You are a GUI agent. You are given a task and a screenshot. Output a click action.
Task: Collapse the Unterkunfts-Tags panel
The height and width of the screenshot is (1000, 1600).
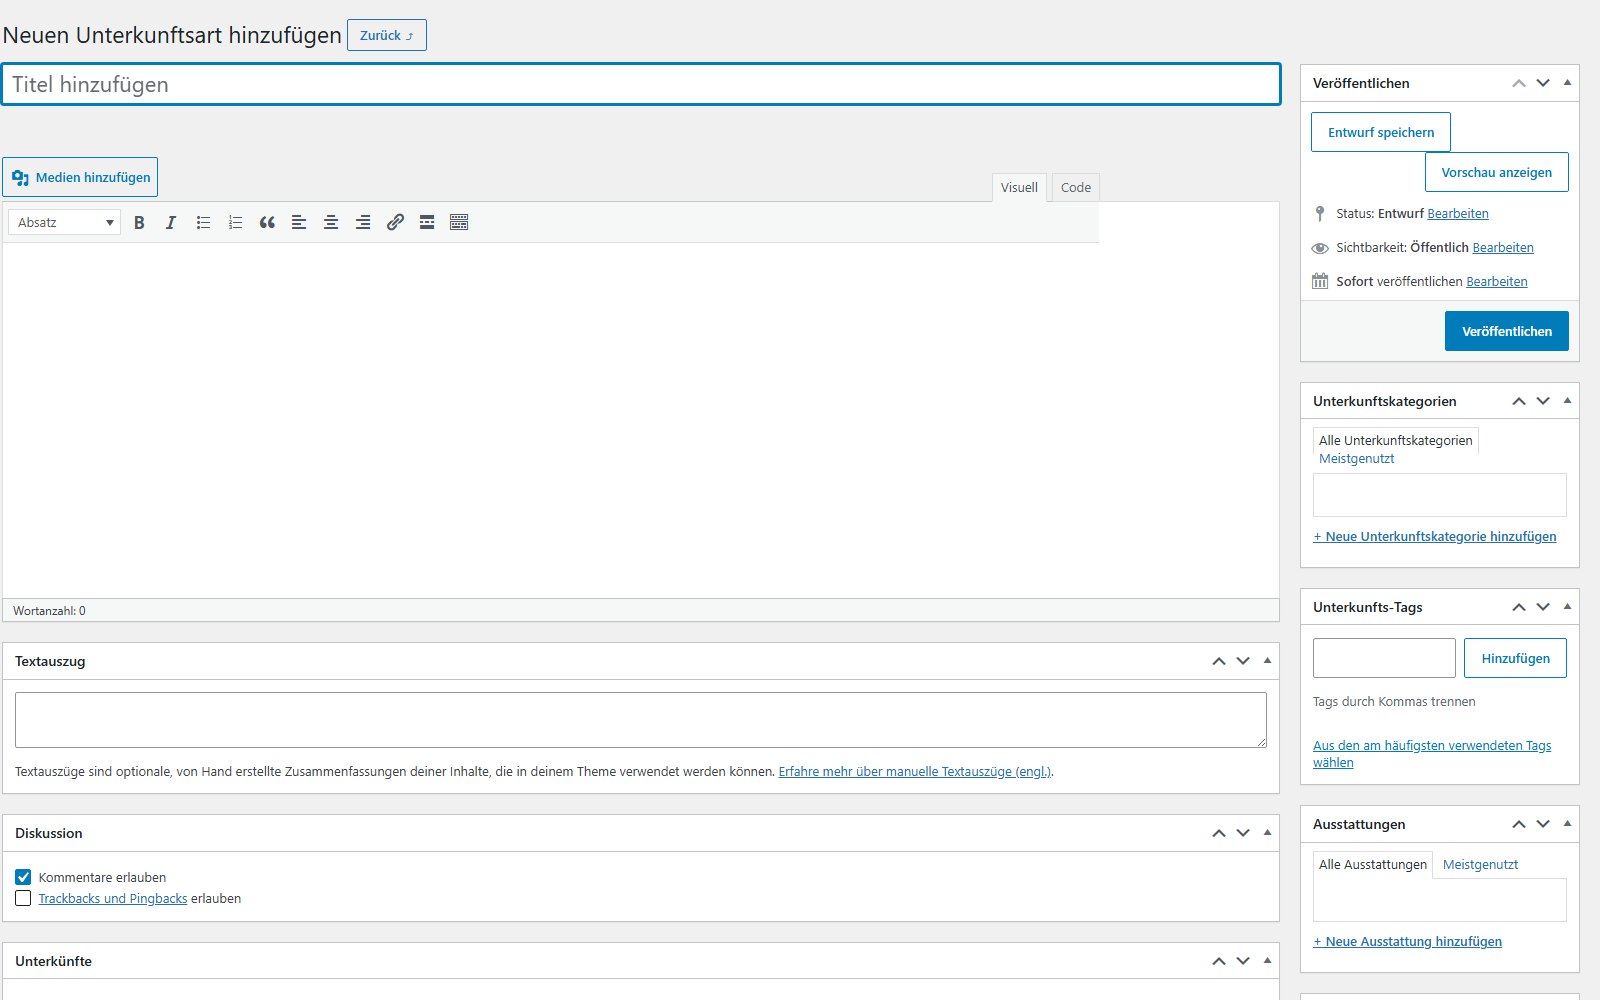click(x=1567, y=607)
